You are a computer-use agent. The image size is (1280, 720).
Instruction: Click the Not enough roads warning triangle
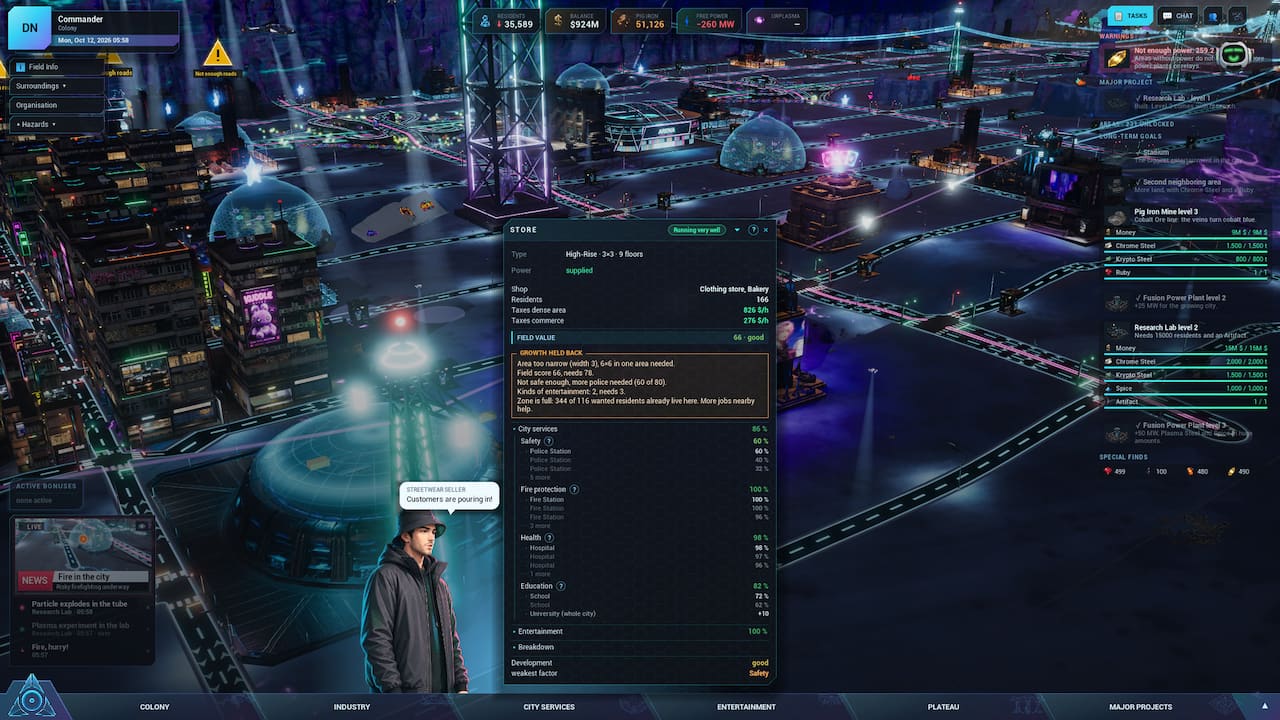(x=217, y=53)
